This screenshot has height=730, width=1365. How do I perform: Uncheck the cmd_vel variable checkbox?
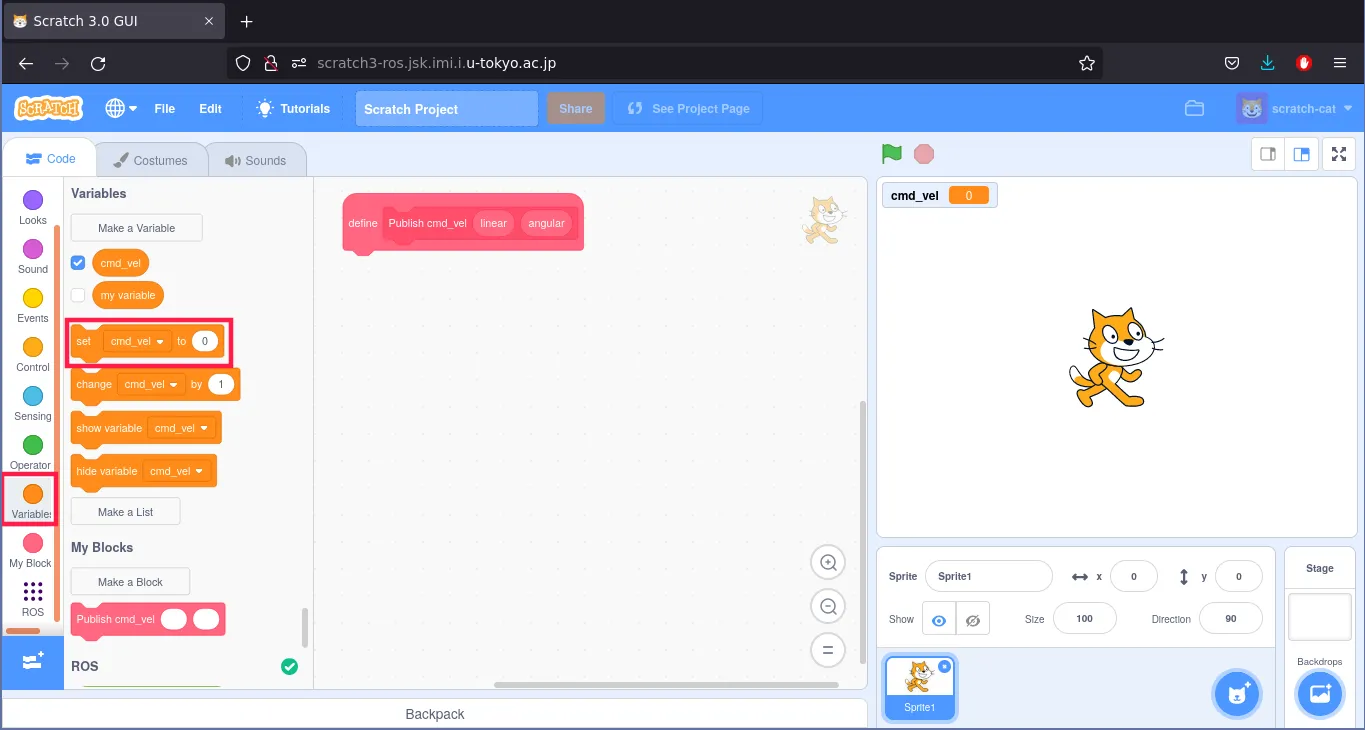click(x=78, y=263)
